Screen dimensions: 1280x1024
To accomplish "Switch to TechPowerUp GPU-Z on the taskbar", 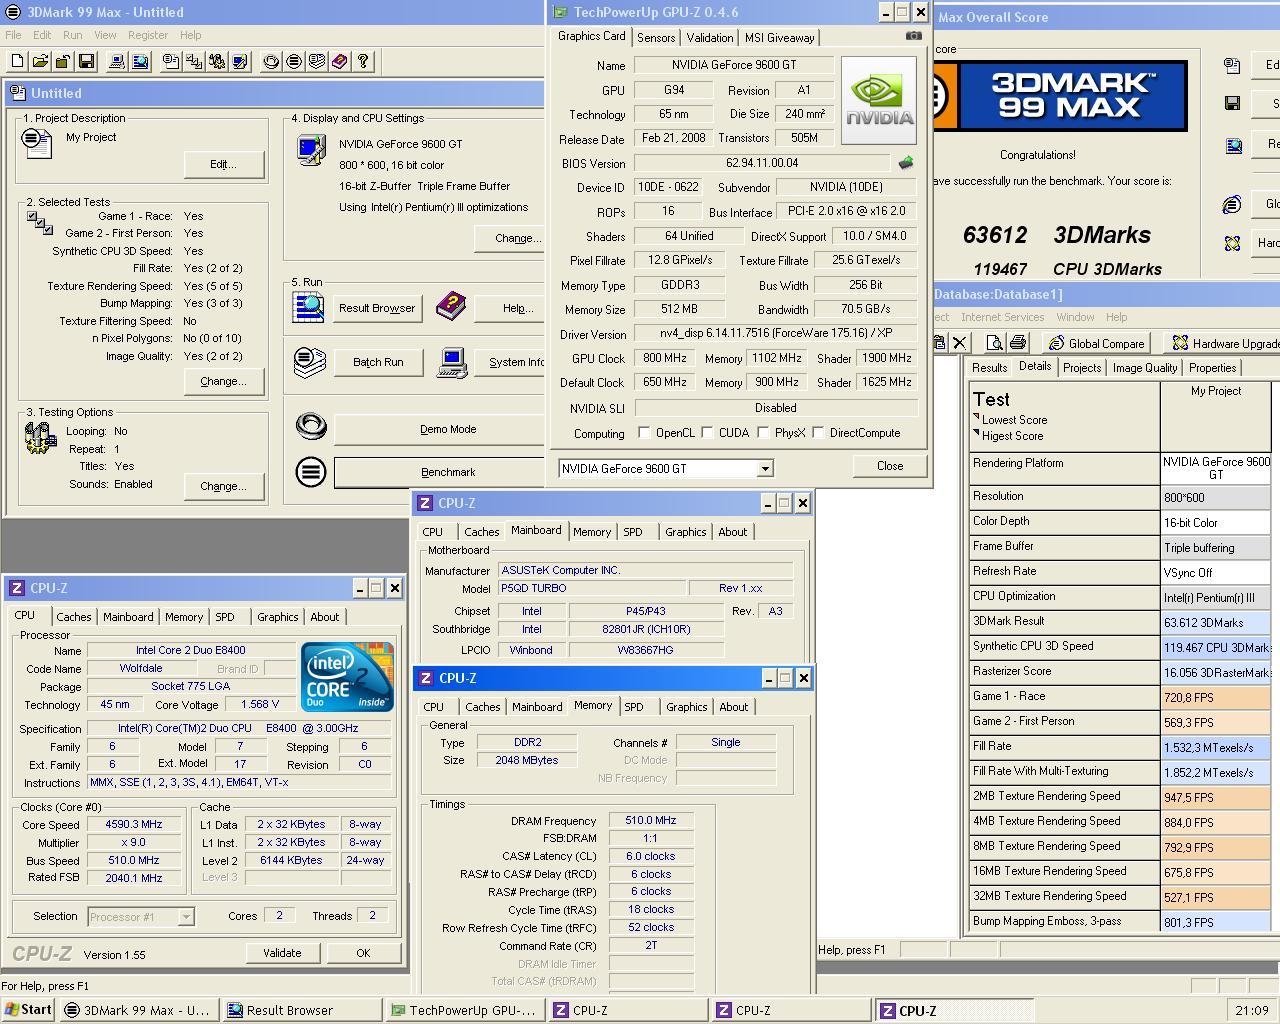I will pos(466,1011).
